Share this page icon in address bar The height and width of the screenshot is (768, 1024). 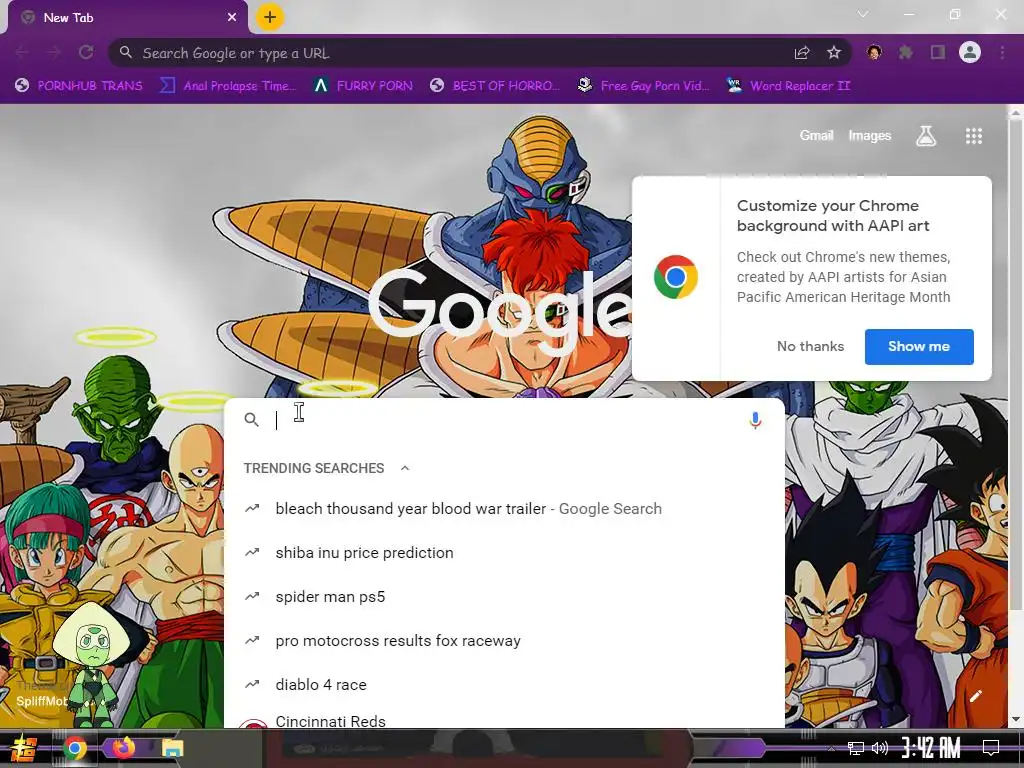click(x=802, y=53)
